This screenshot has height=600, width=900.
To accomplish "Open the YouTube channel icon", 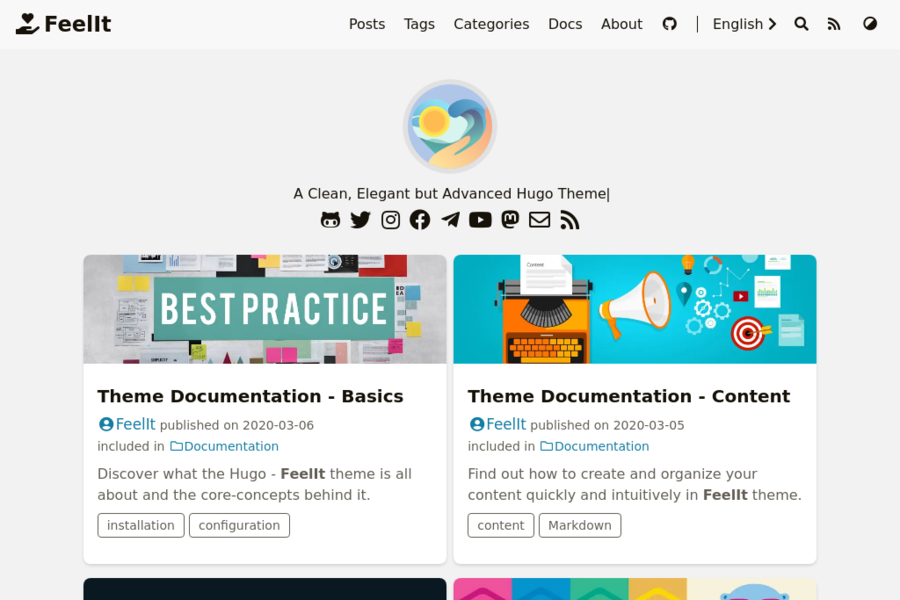I will [480, 220].
